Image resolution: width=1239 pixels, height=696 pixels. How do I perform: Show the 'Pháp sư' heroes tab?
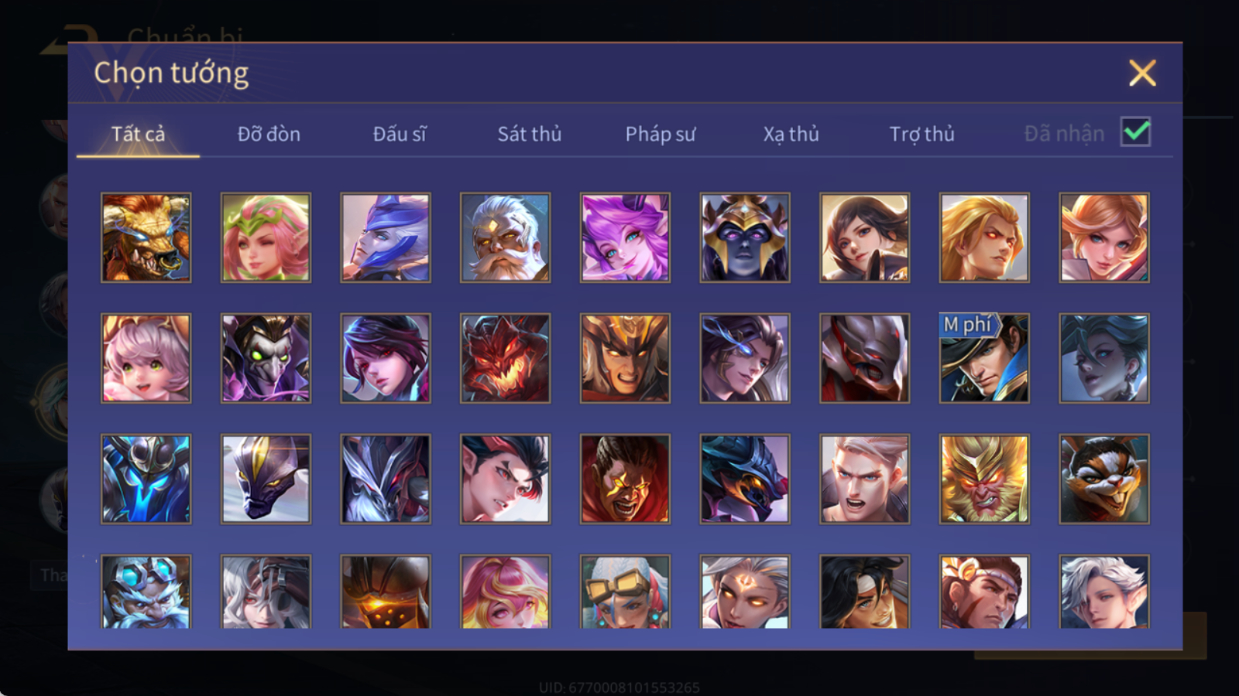point(660,134)
